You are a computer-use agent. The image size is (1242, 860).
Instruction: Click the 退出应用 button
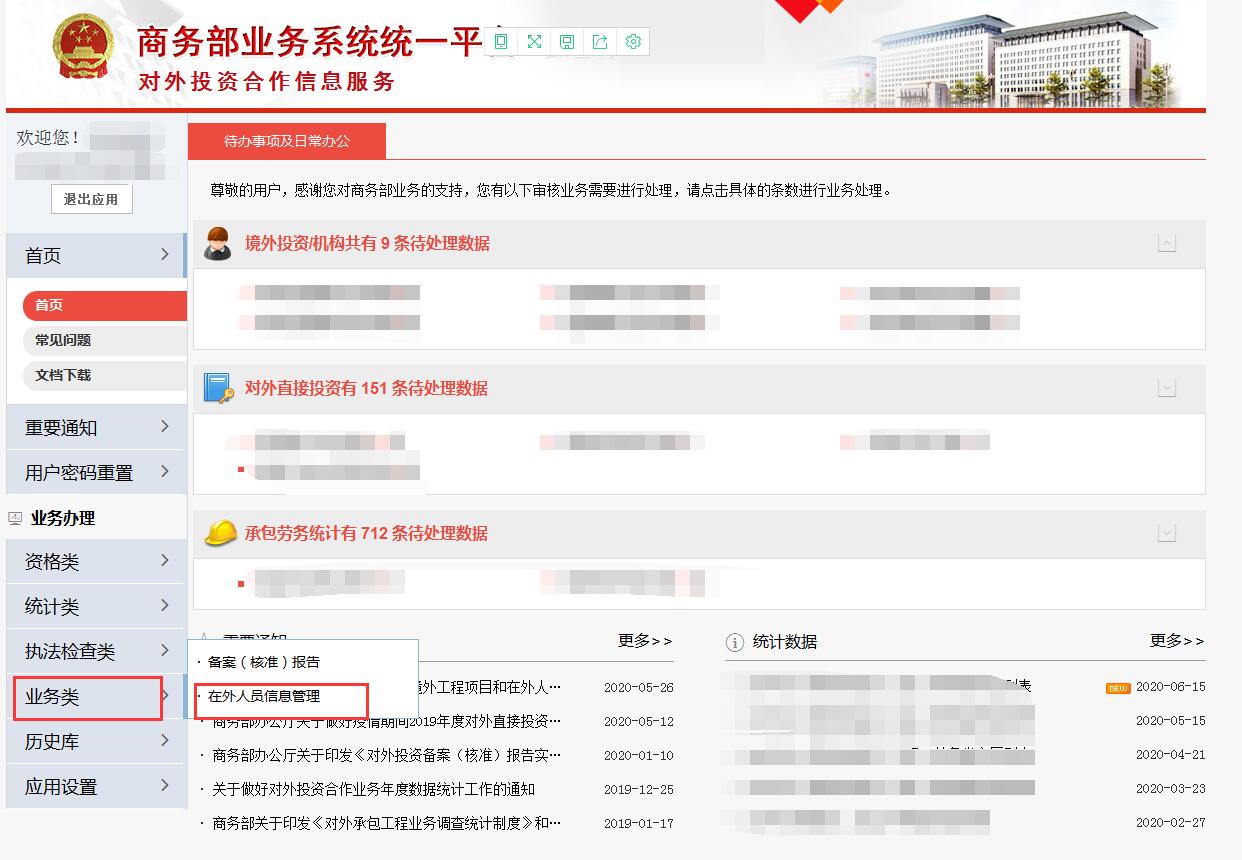91,199
